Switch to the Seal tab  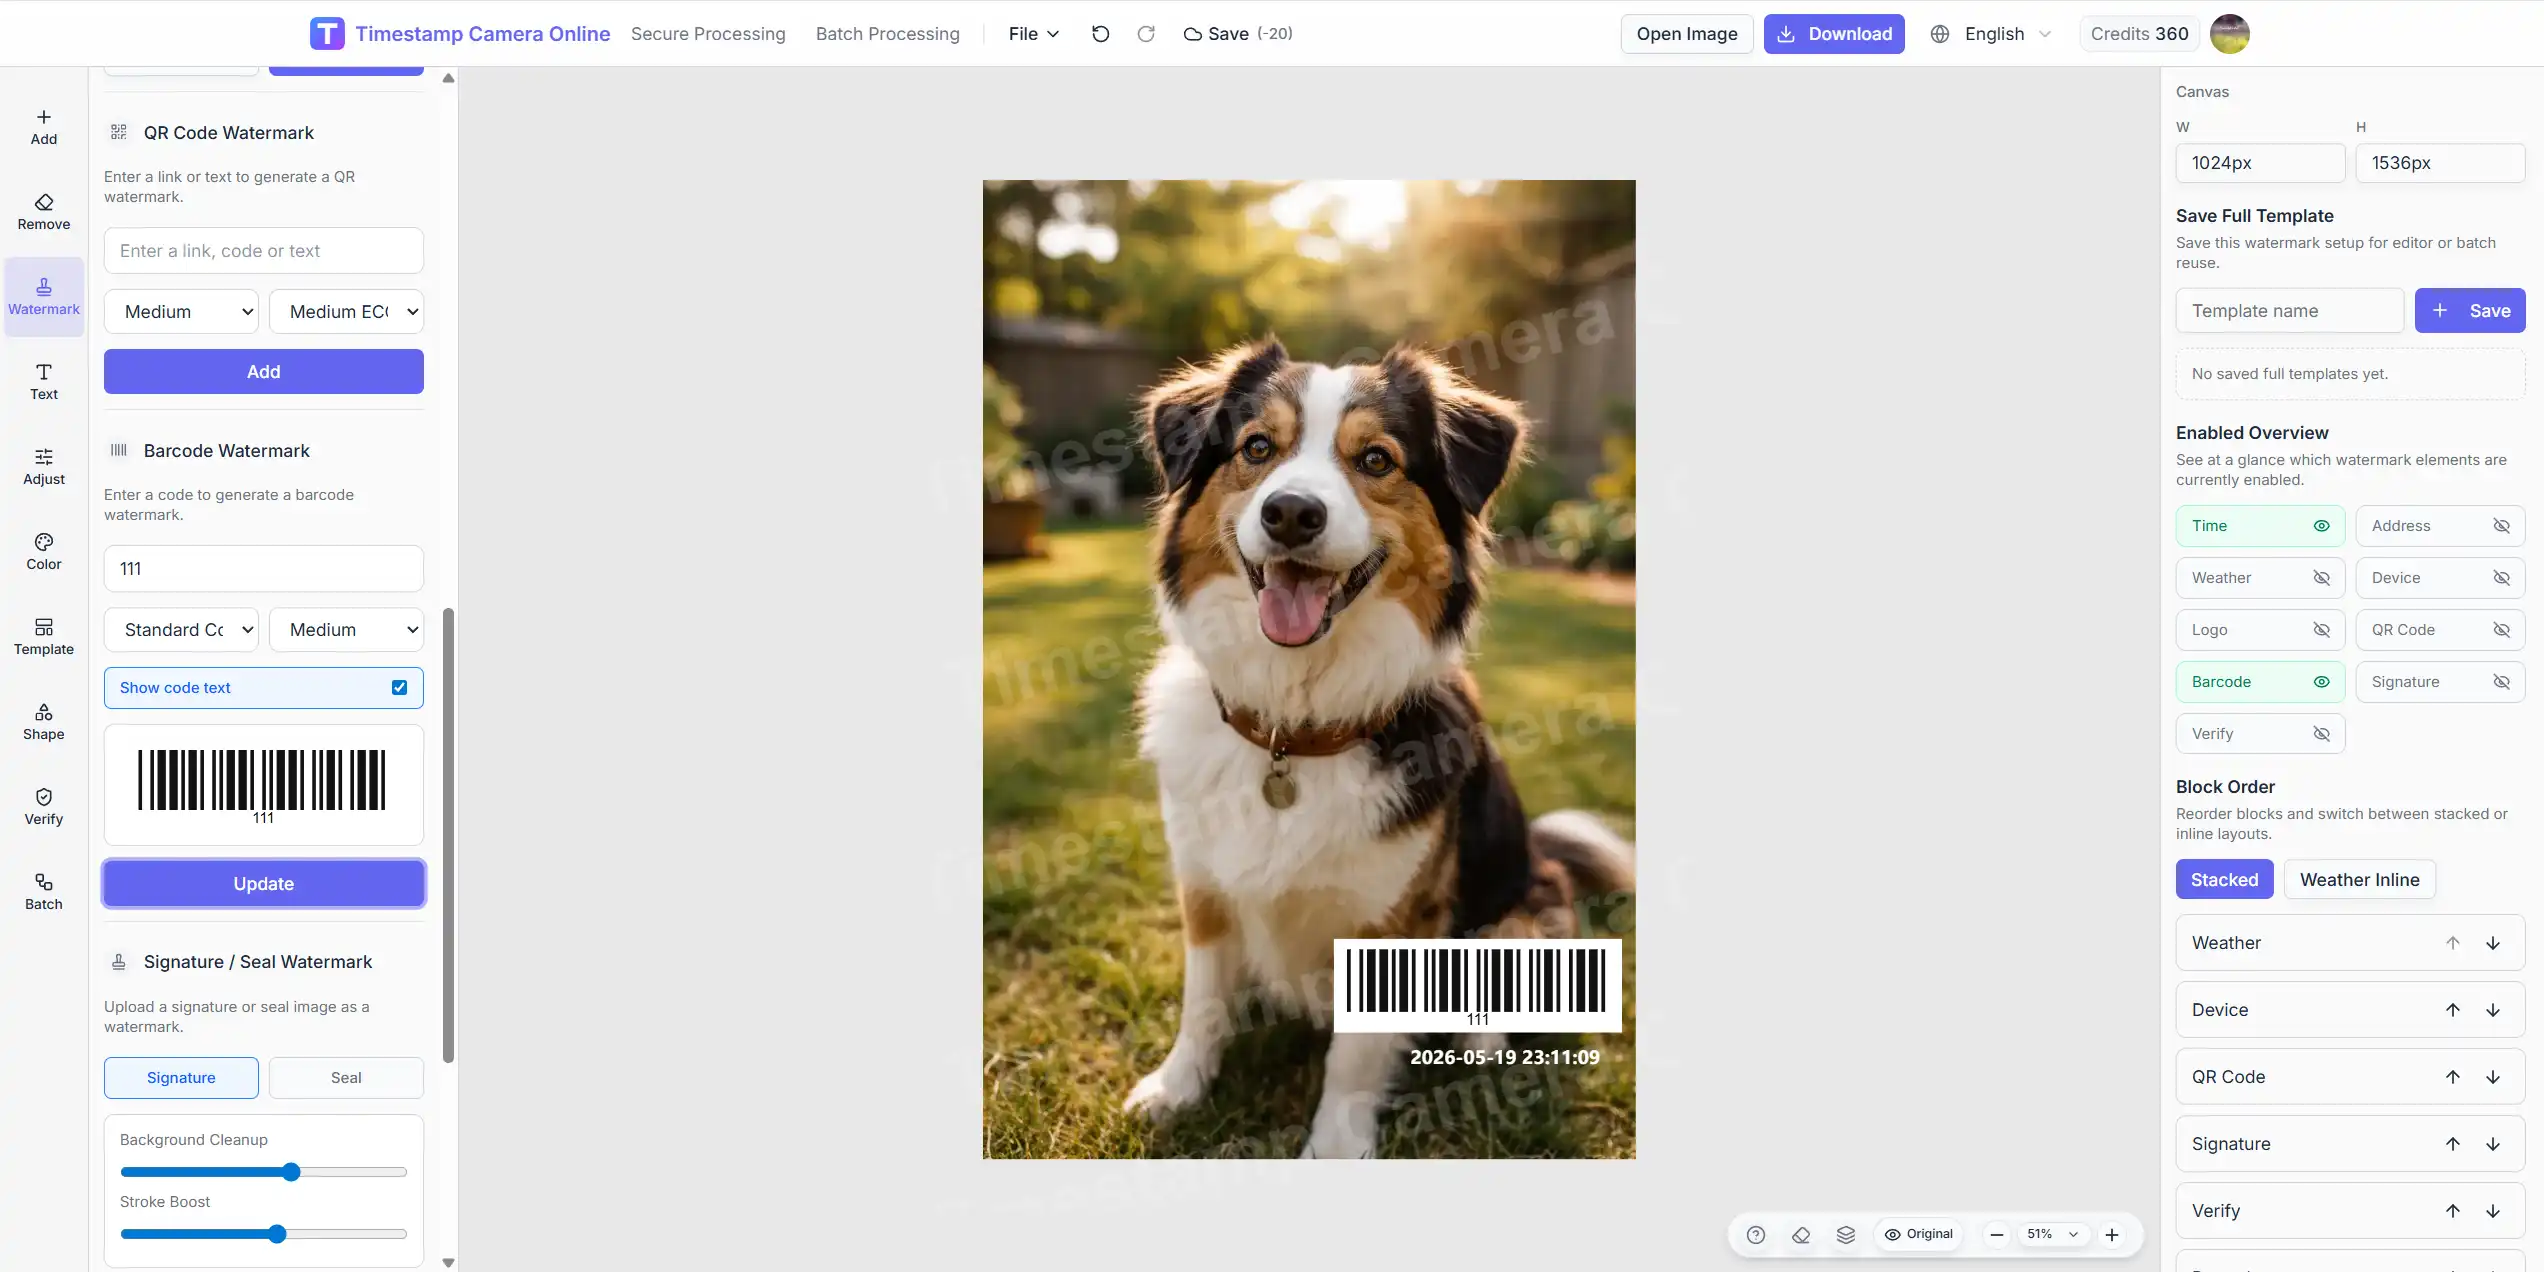(346, 1078)
